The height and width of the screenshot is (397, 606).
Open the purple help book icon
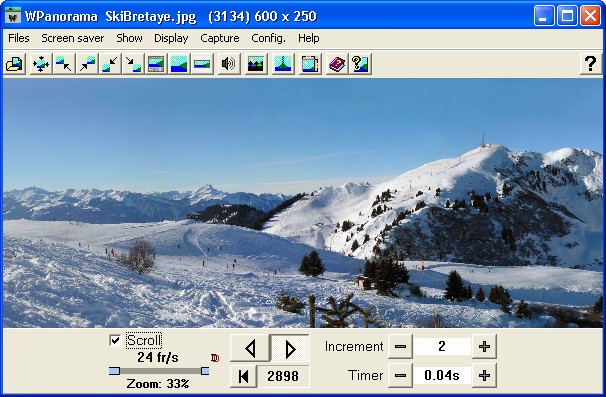[x=337, y=64]
